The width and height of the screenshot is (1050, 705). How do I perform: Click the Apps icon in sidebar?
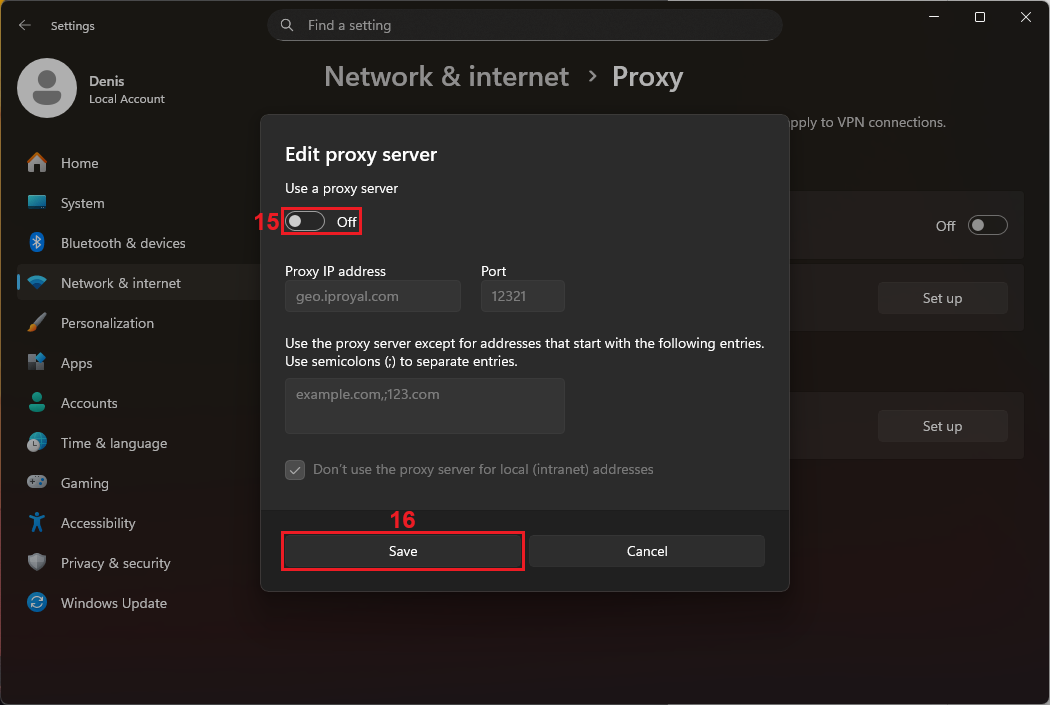[x=37, y=362]
